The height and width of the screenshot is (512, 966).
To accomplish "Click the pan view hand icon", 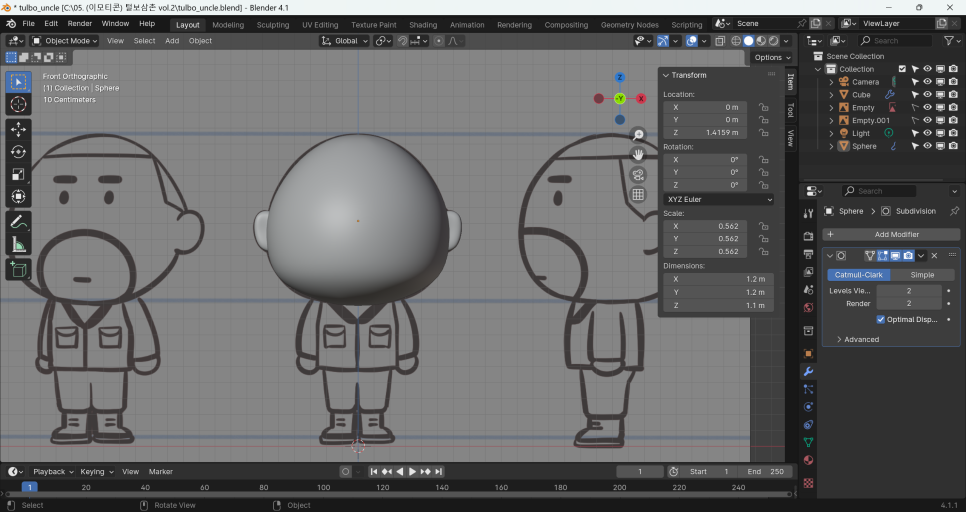I will click(638, 154).
